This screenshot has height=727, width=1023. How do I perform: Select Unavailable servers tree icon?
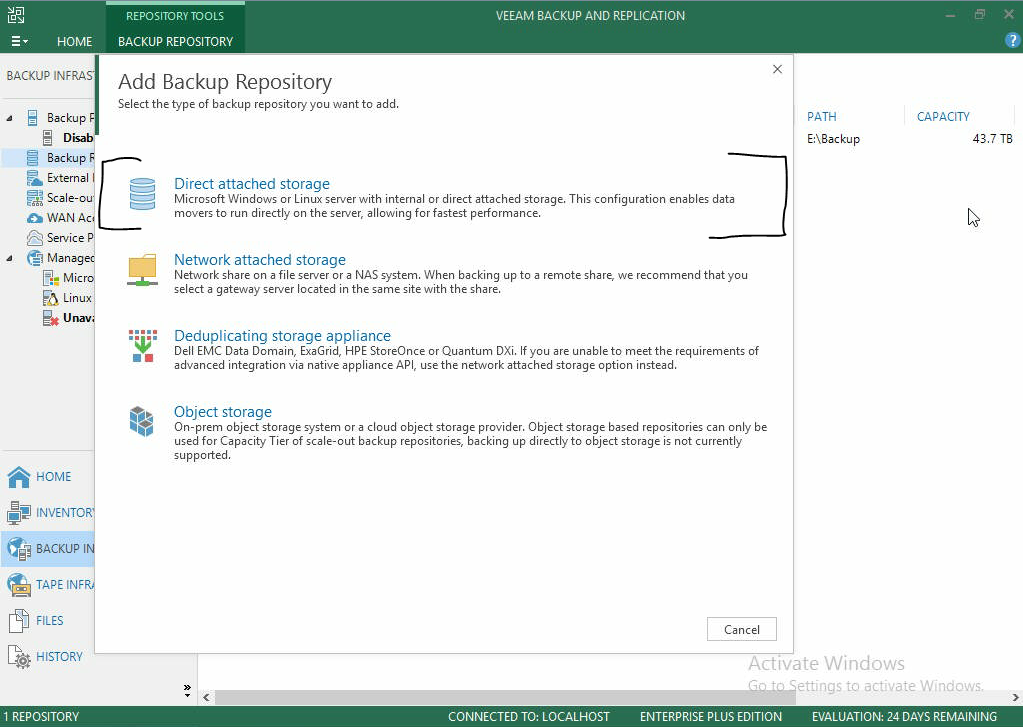[51, 318]
